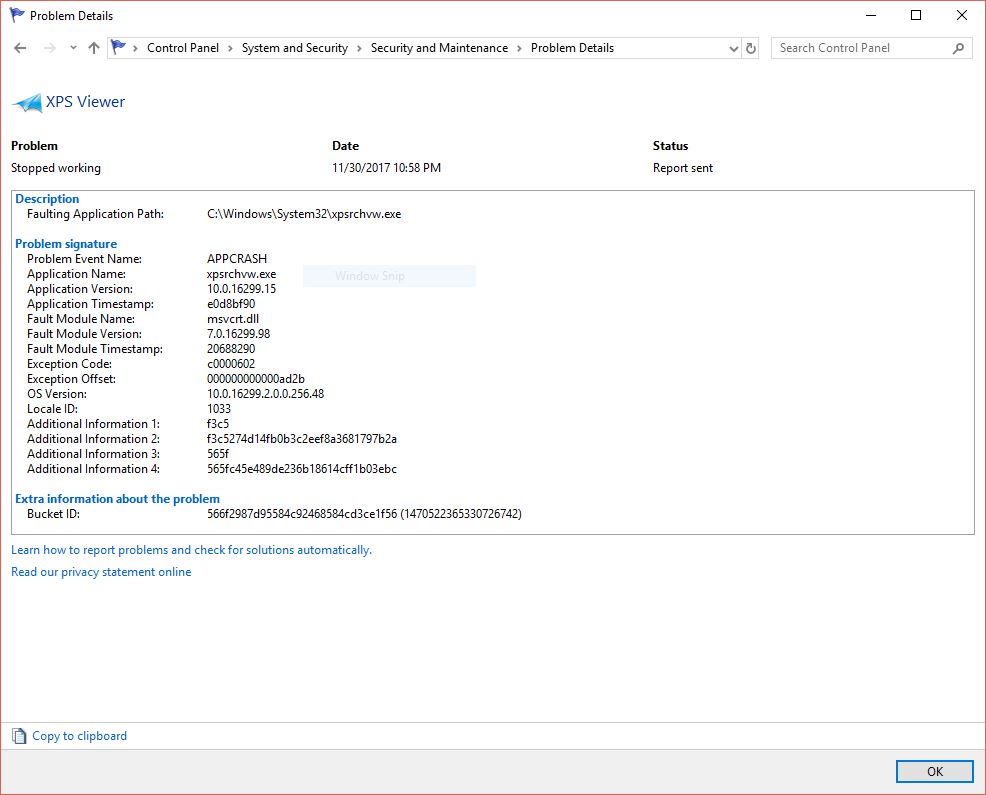Click the Problem signature section heading
Screen dimensions: 986x795
pyautogui.click(x=66, y=244)
